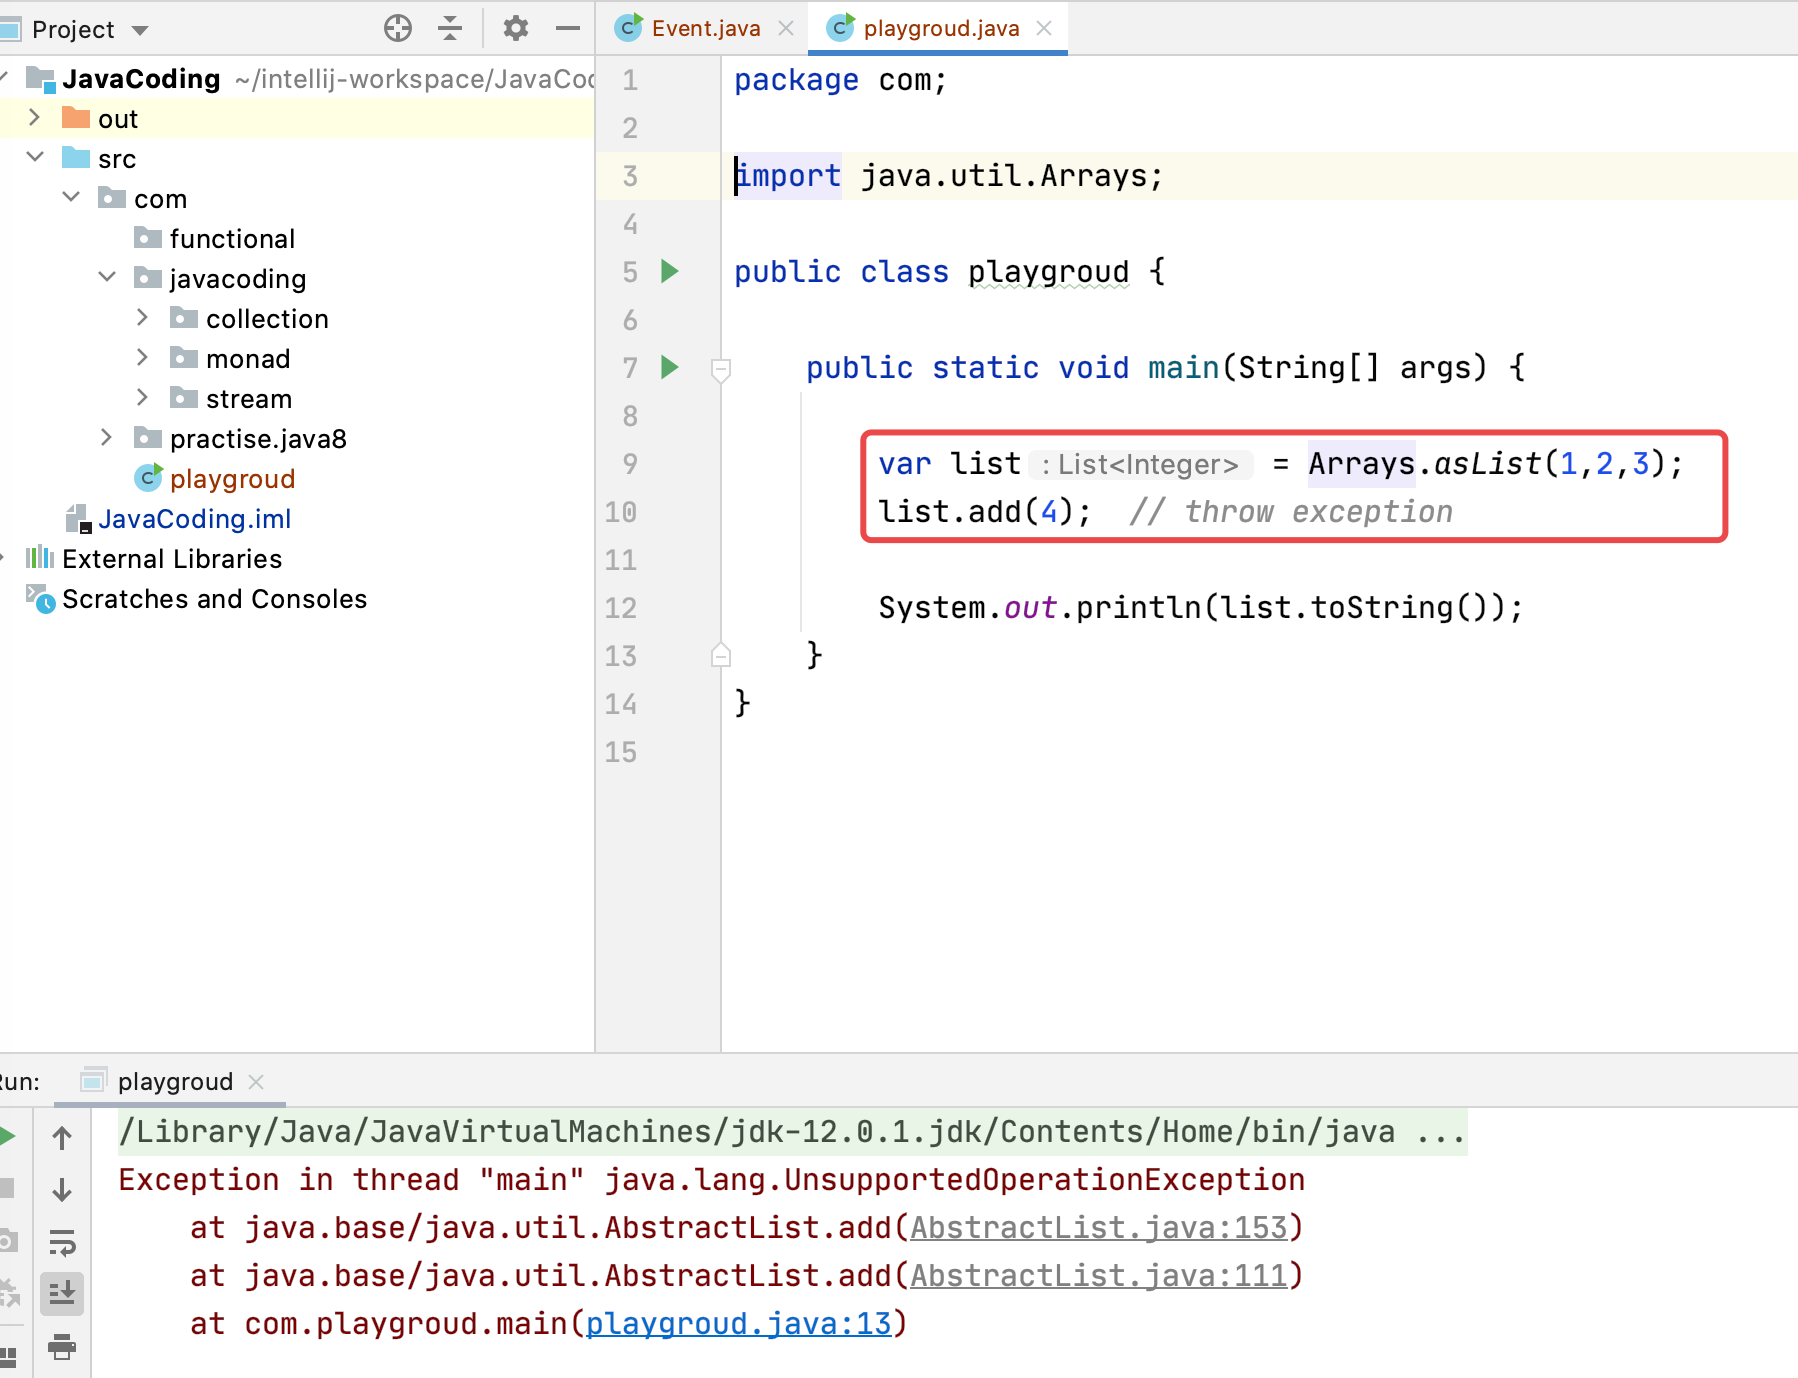Open Project panel settings gear
Image resolution: width=1798 pixels, height=1378 pixels.
tap(515, 28)
